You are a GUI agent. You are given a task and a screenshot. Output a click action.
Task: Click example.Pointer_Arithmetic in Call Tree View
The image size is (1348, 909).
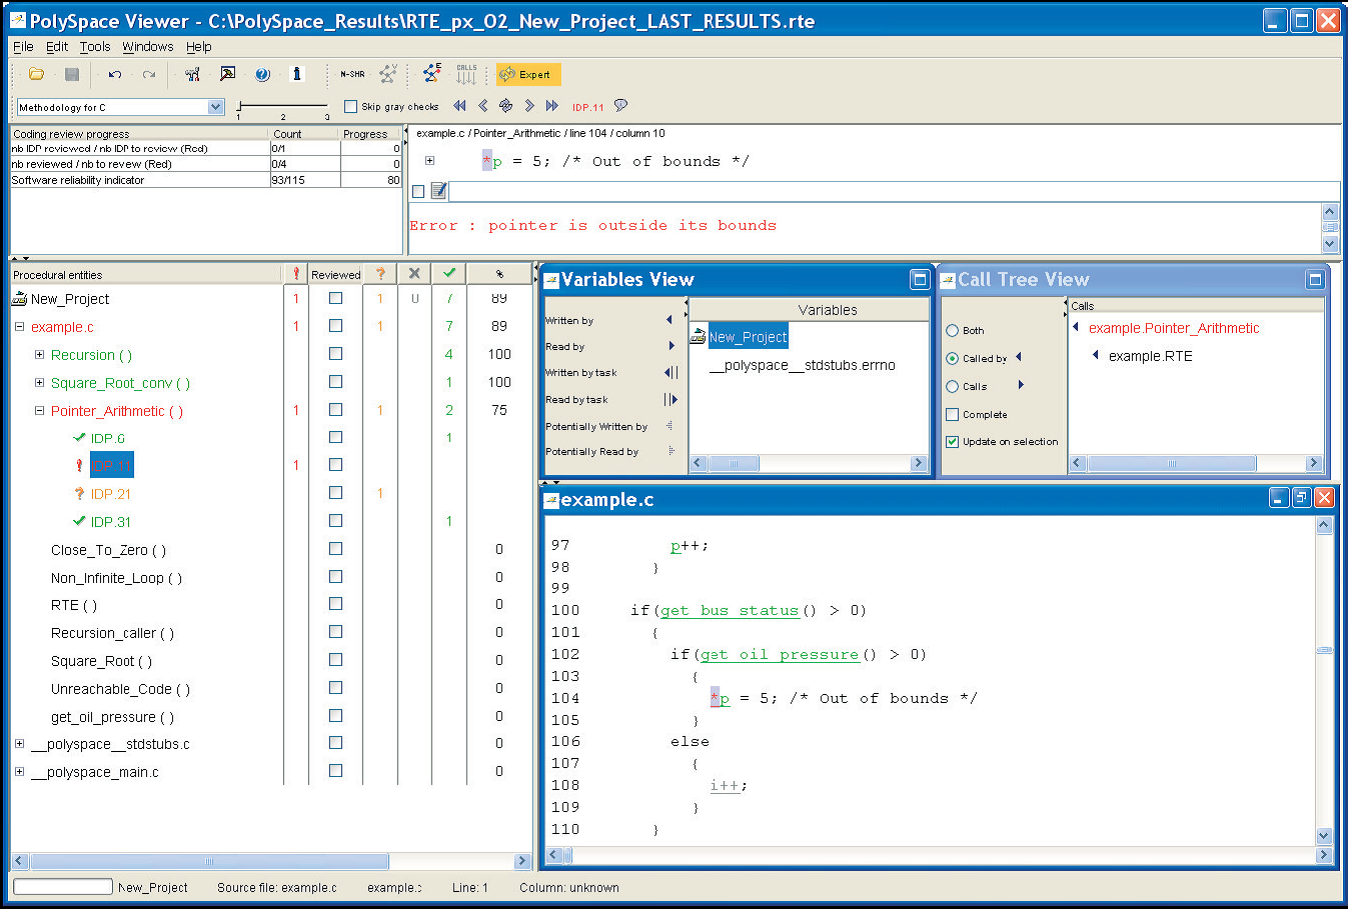[x=1174, y=328]
